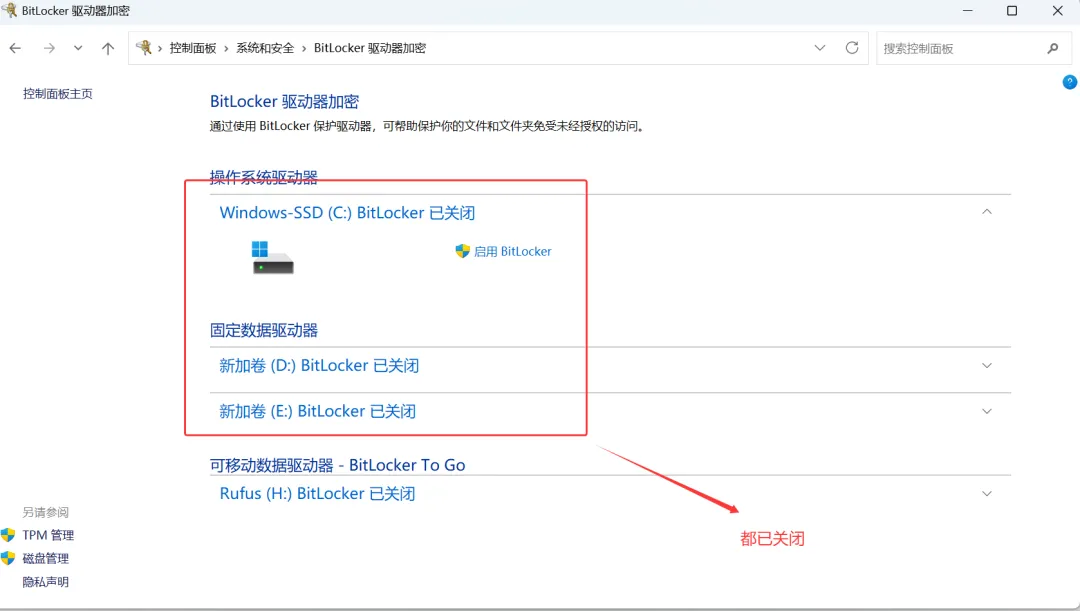Click 新加卷 (E:) BitLocker 已关闭 heading
Viewport: 1080px width, 611px height.
[x=318, y=411]
